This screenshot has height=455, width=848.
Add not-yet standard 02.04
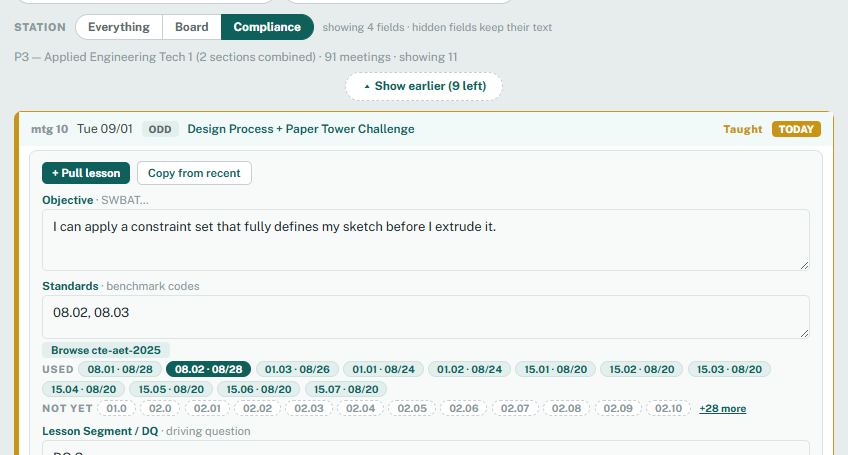(360, 408)
